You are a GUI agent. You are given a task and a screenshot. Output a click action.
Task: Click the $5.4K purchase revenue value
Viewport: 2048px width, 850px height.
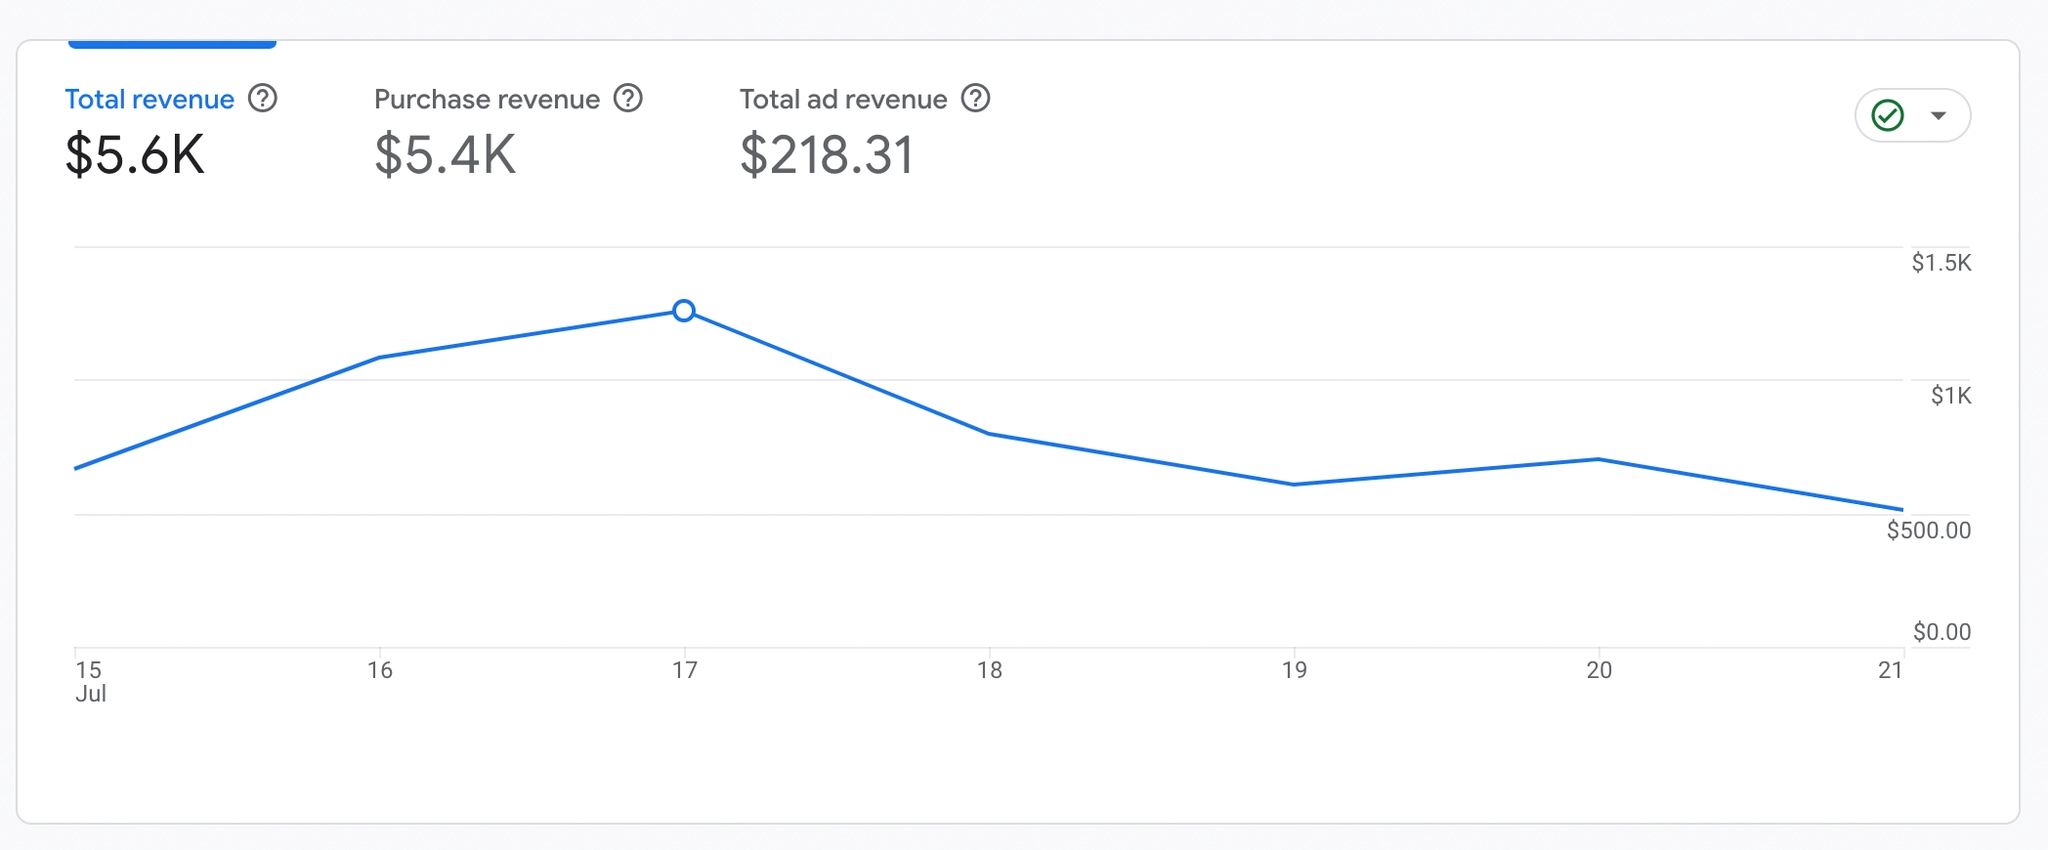click(445, 156)
